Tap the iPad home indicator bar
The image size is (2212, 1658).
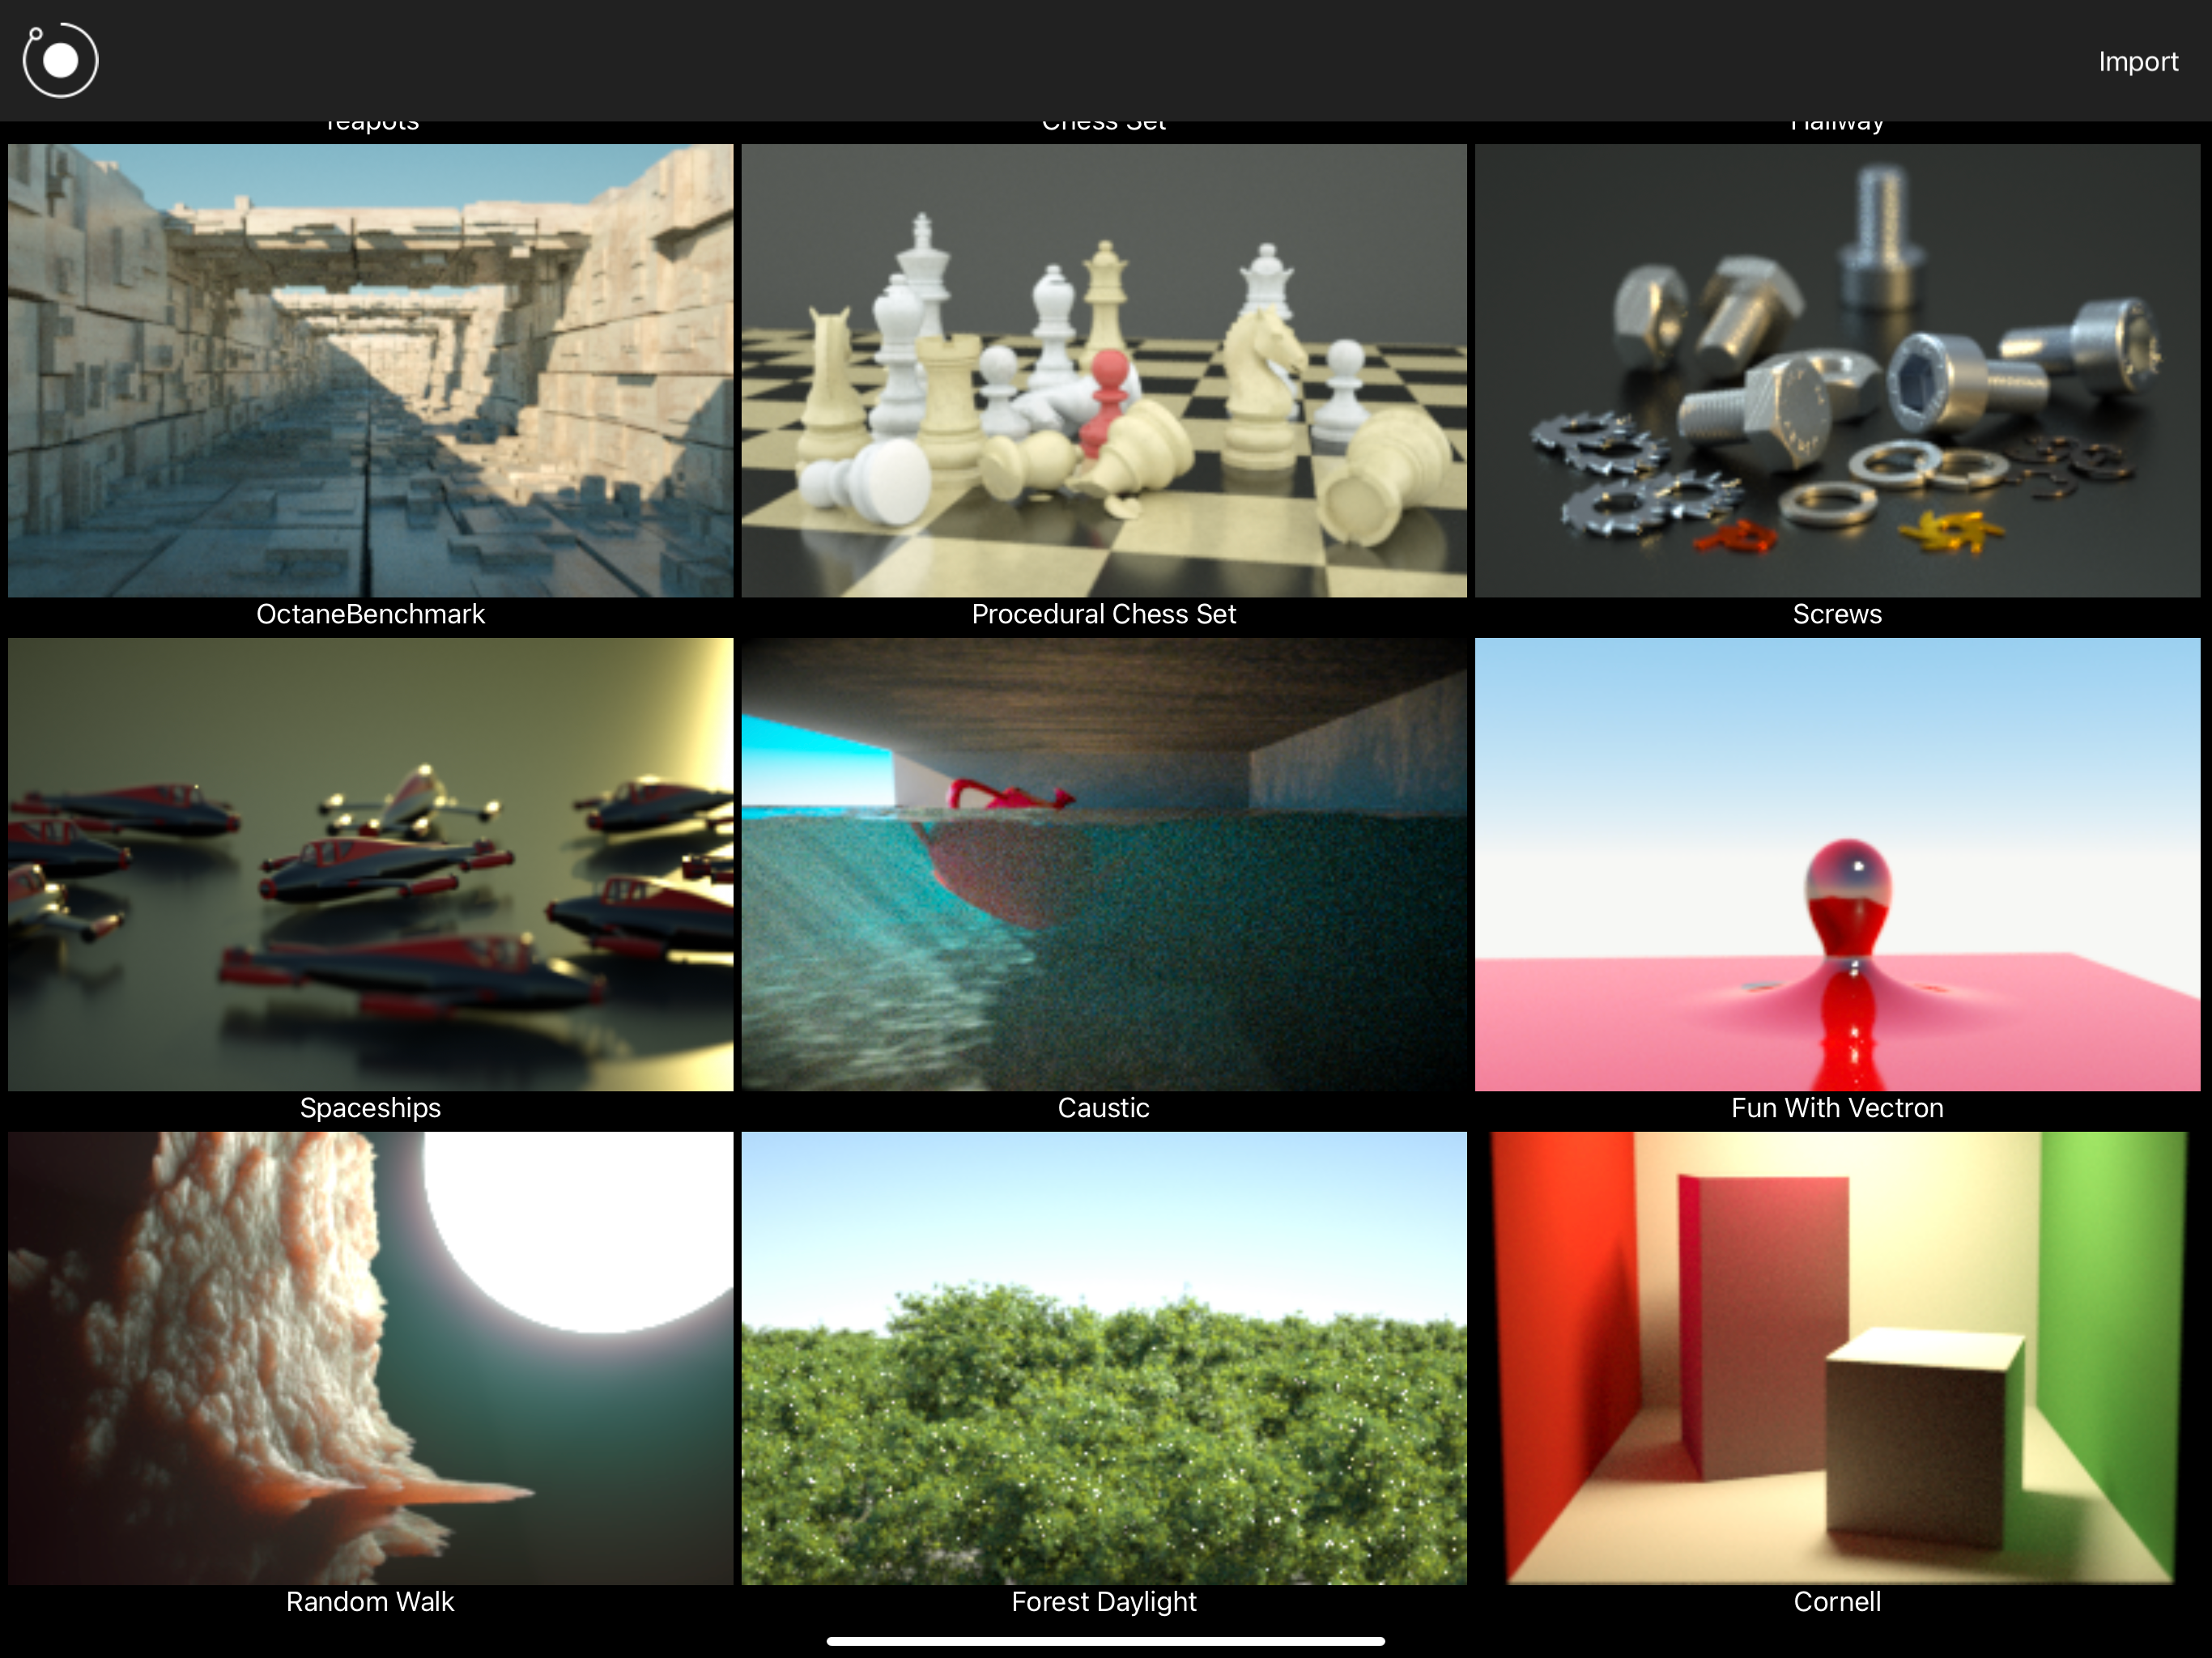pos(1105,1641)
